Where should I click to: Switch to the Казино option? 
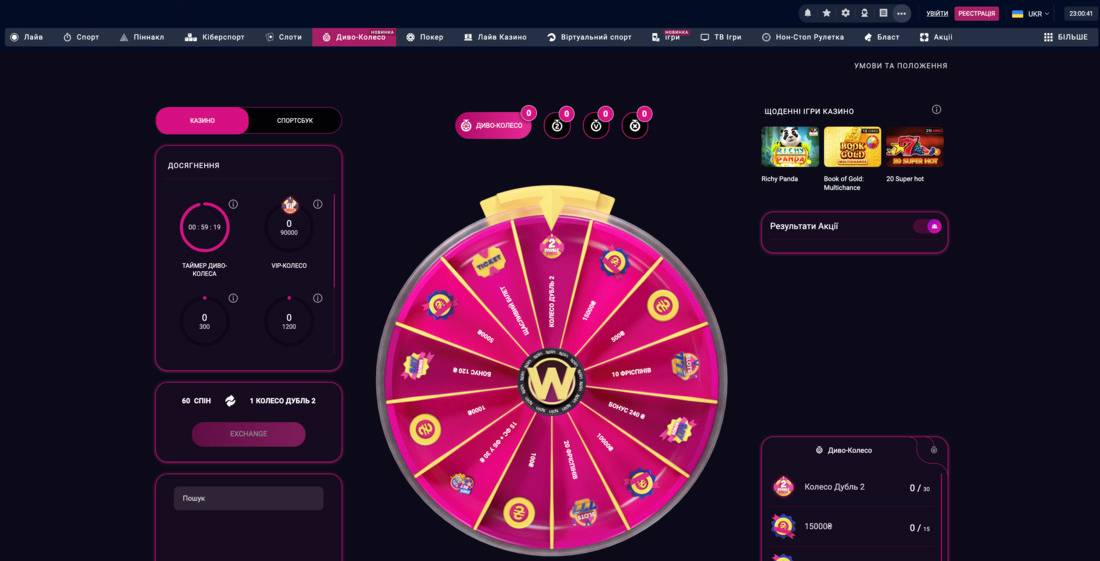pos(202,121)
